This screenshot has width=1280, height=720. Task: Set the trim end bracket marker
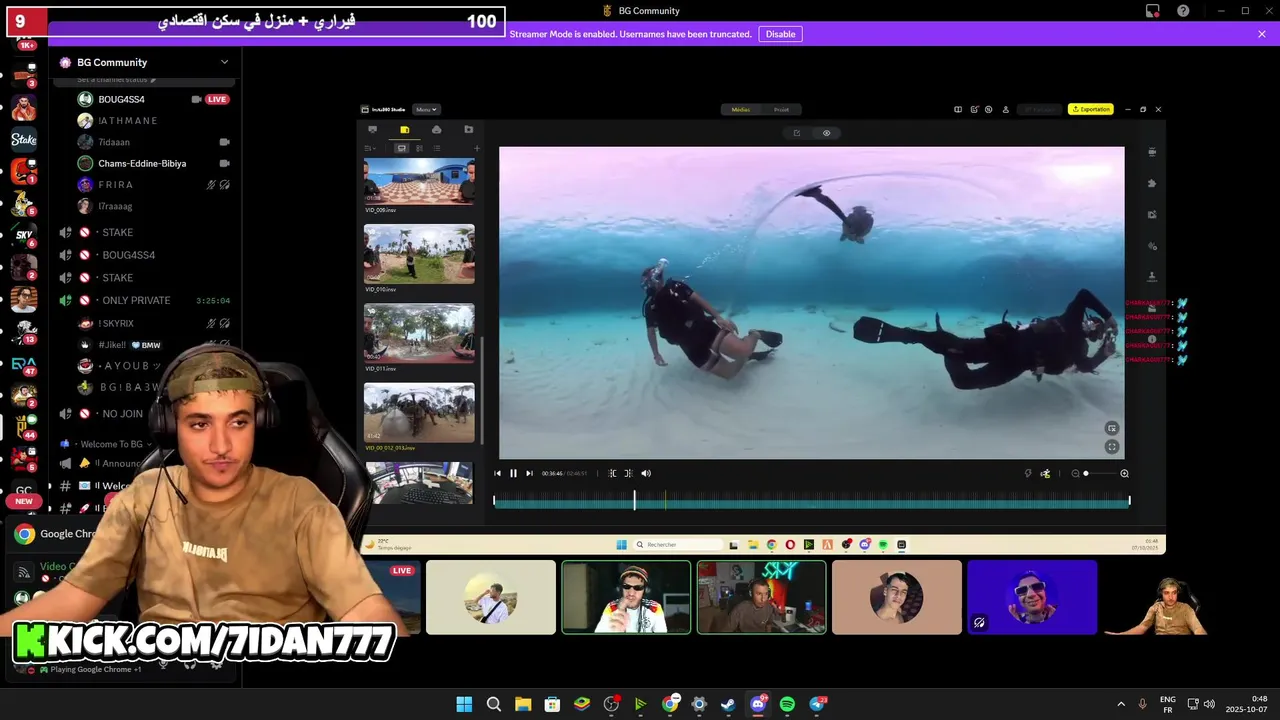coord(628,473)
